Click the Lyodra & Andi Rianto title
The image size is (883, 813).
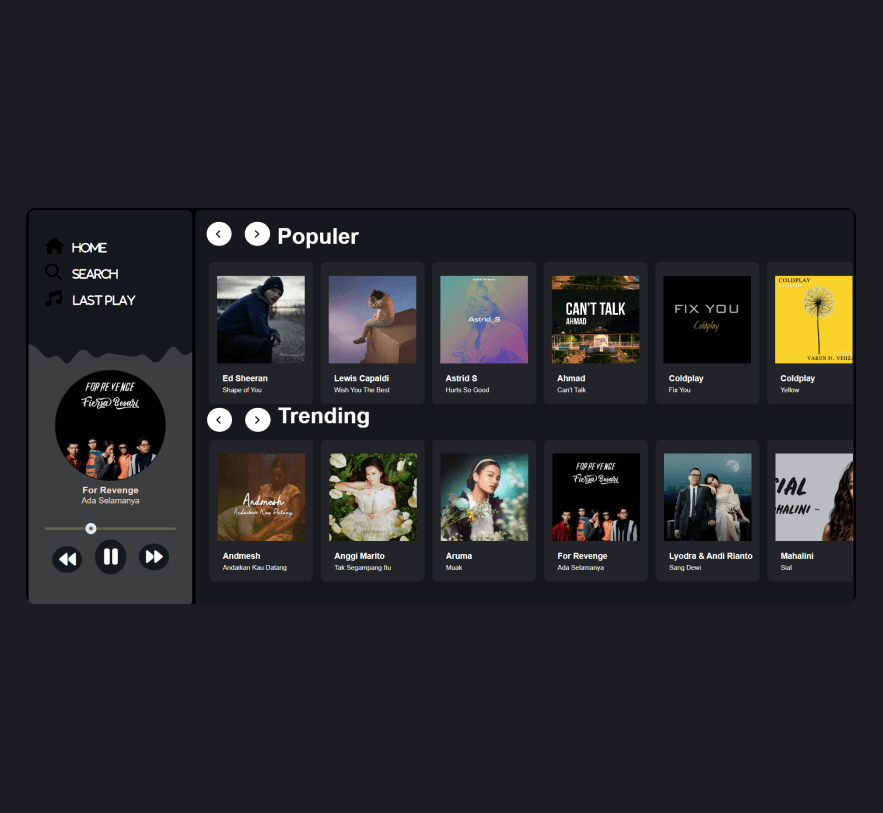click(710, 556)
